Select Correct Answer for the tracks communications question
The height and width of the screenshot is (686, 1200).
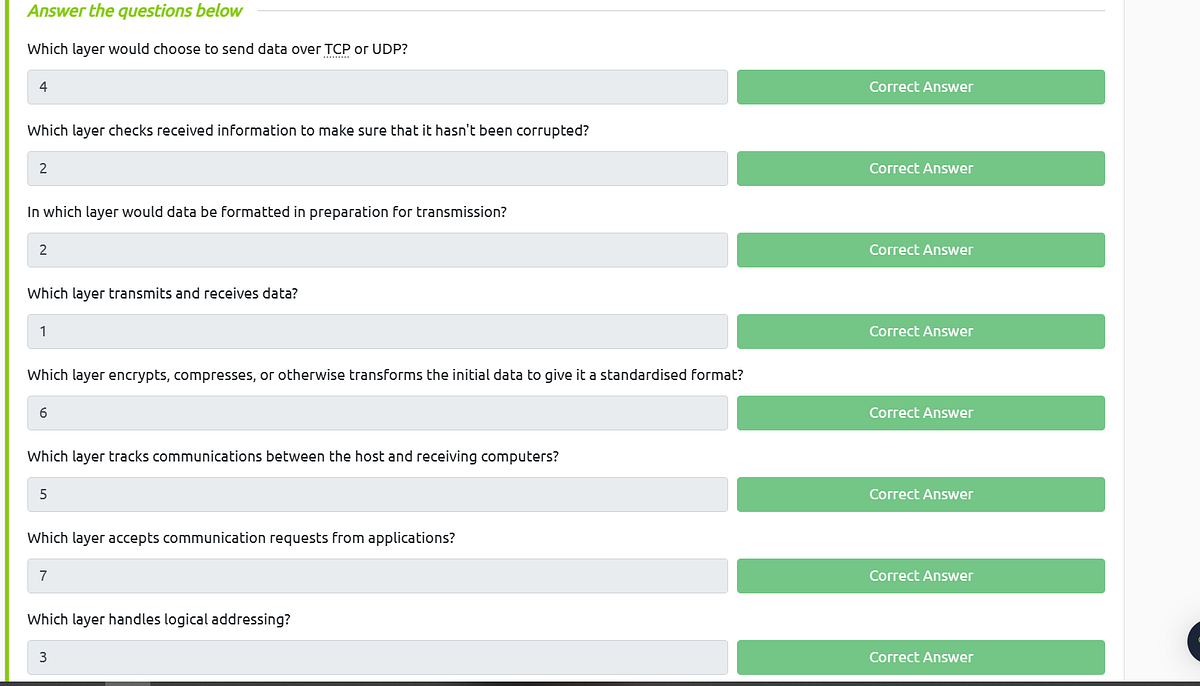click(920, 494)
